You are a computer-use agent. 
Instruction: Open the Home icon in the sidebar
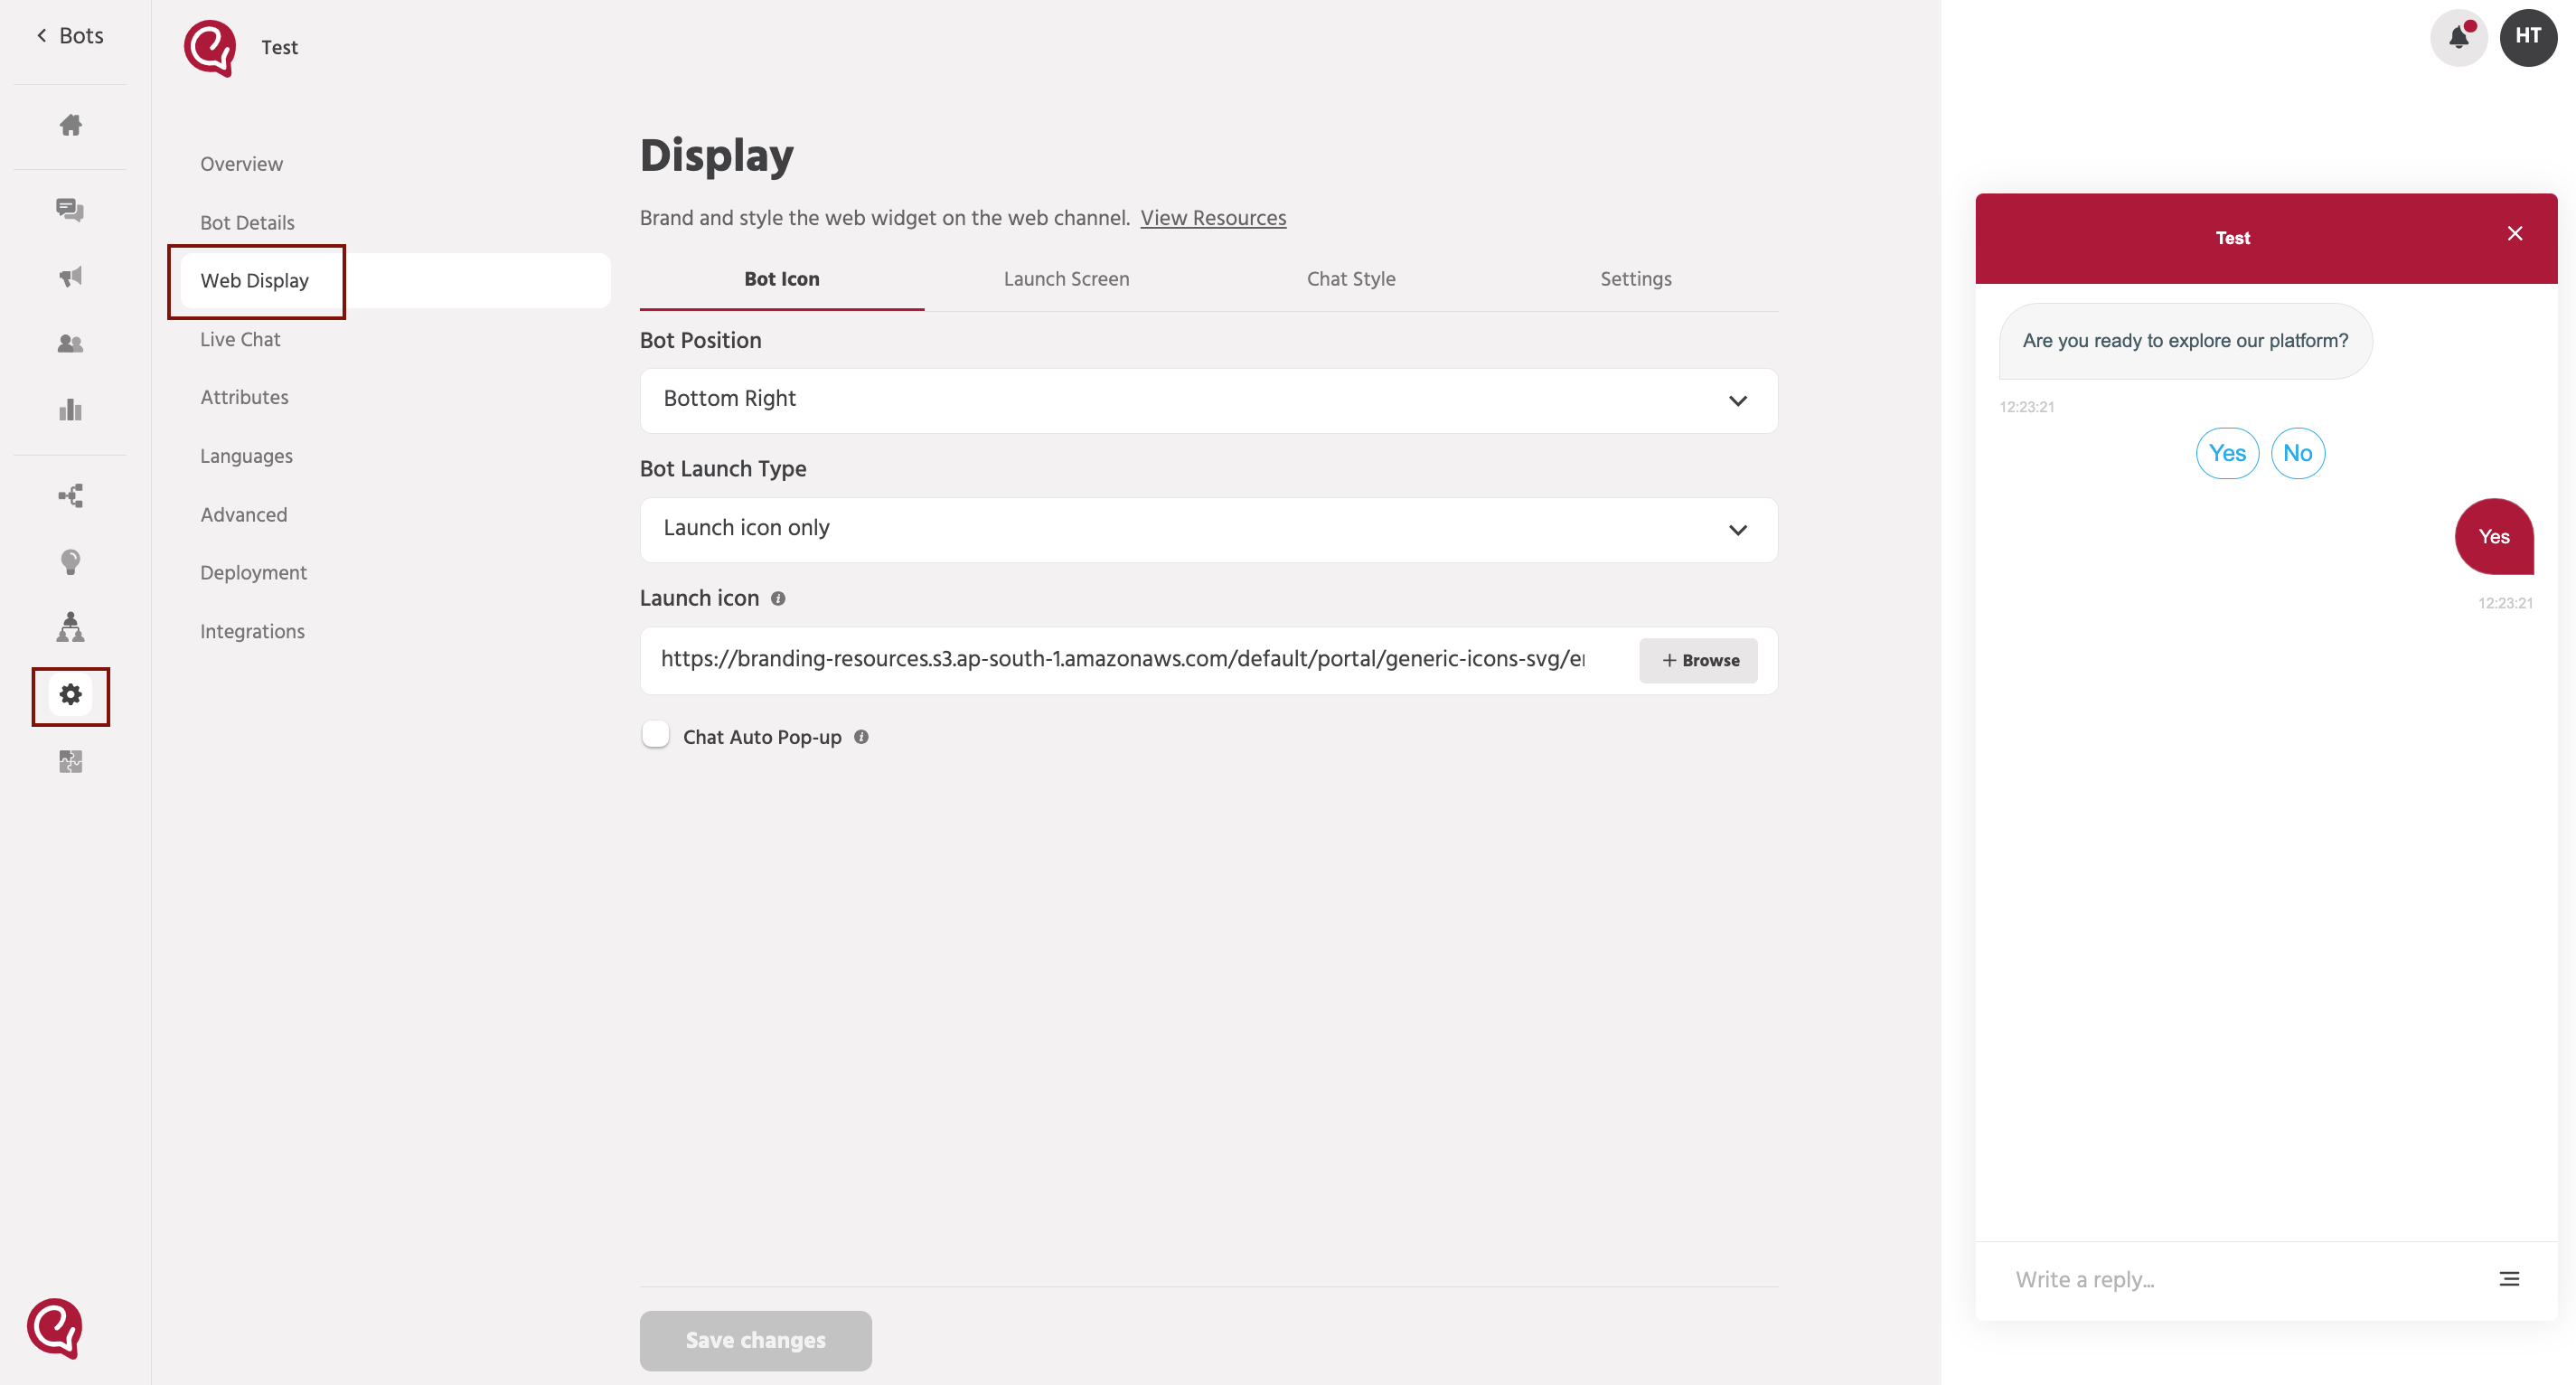click(x=70, y=125)
